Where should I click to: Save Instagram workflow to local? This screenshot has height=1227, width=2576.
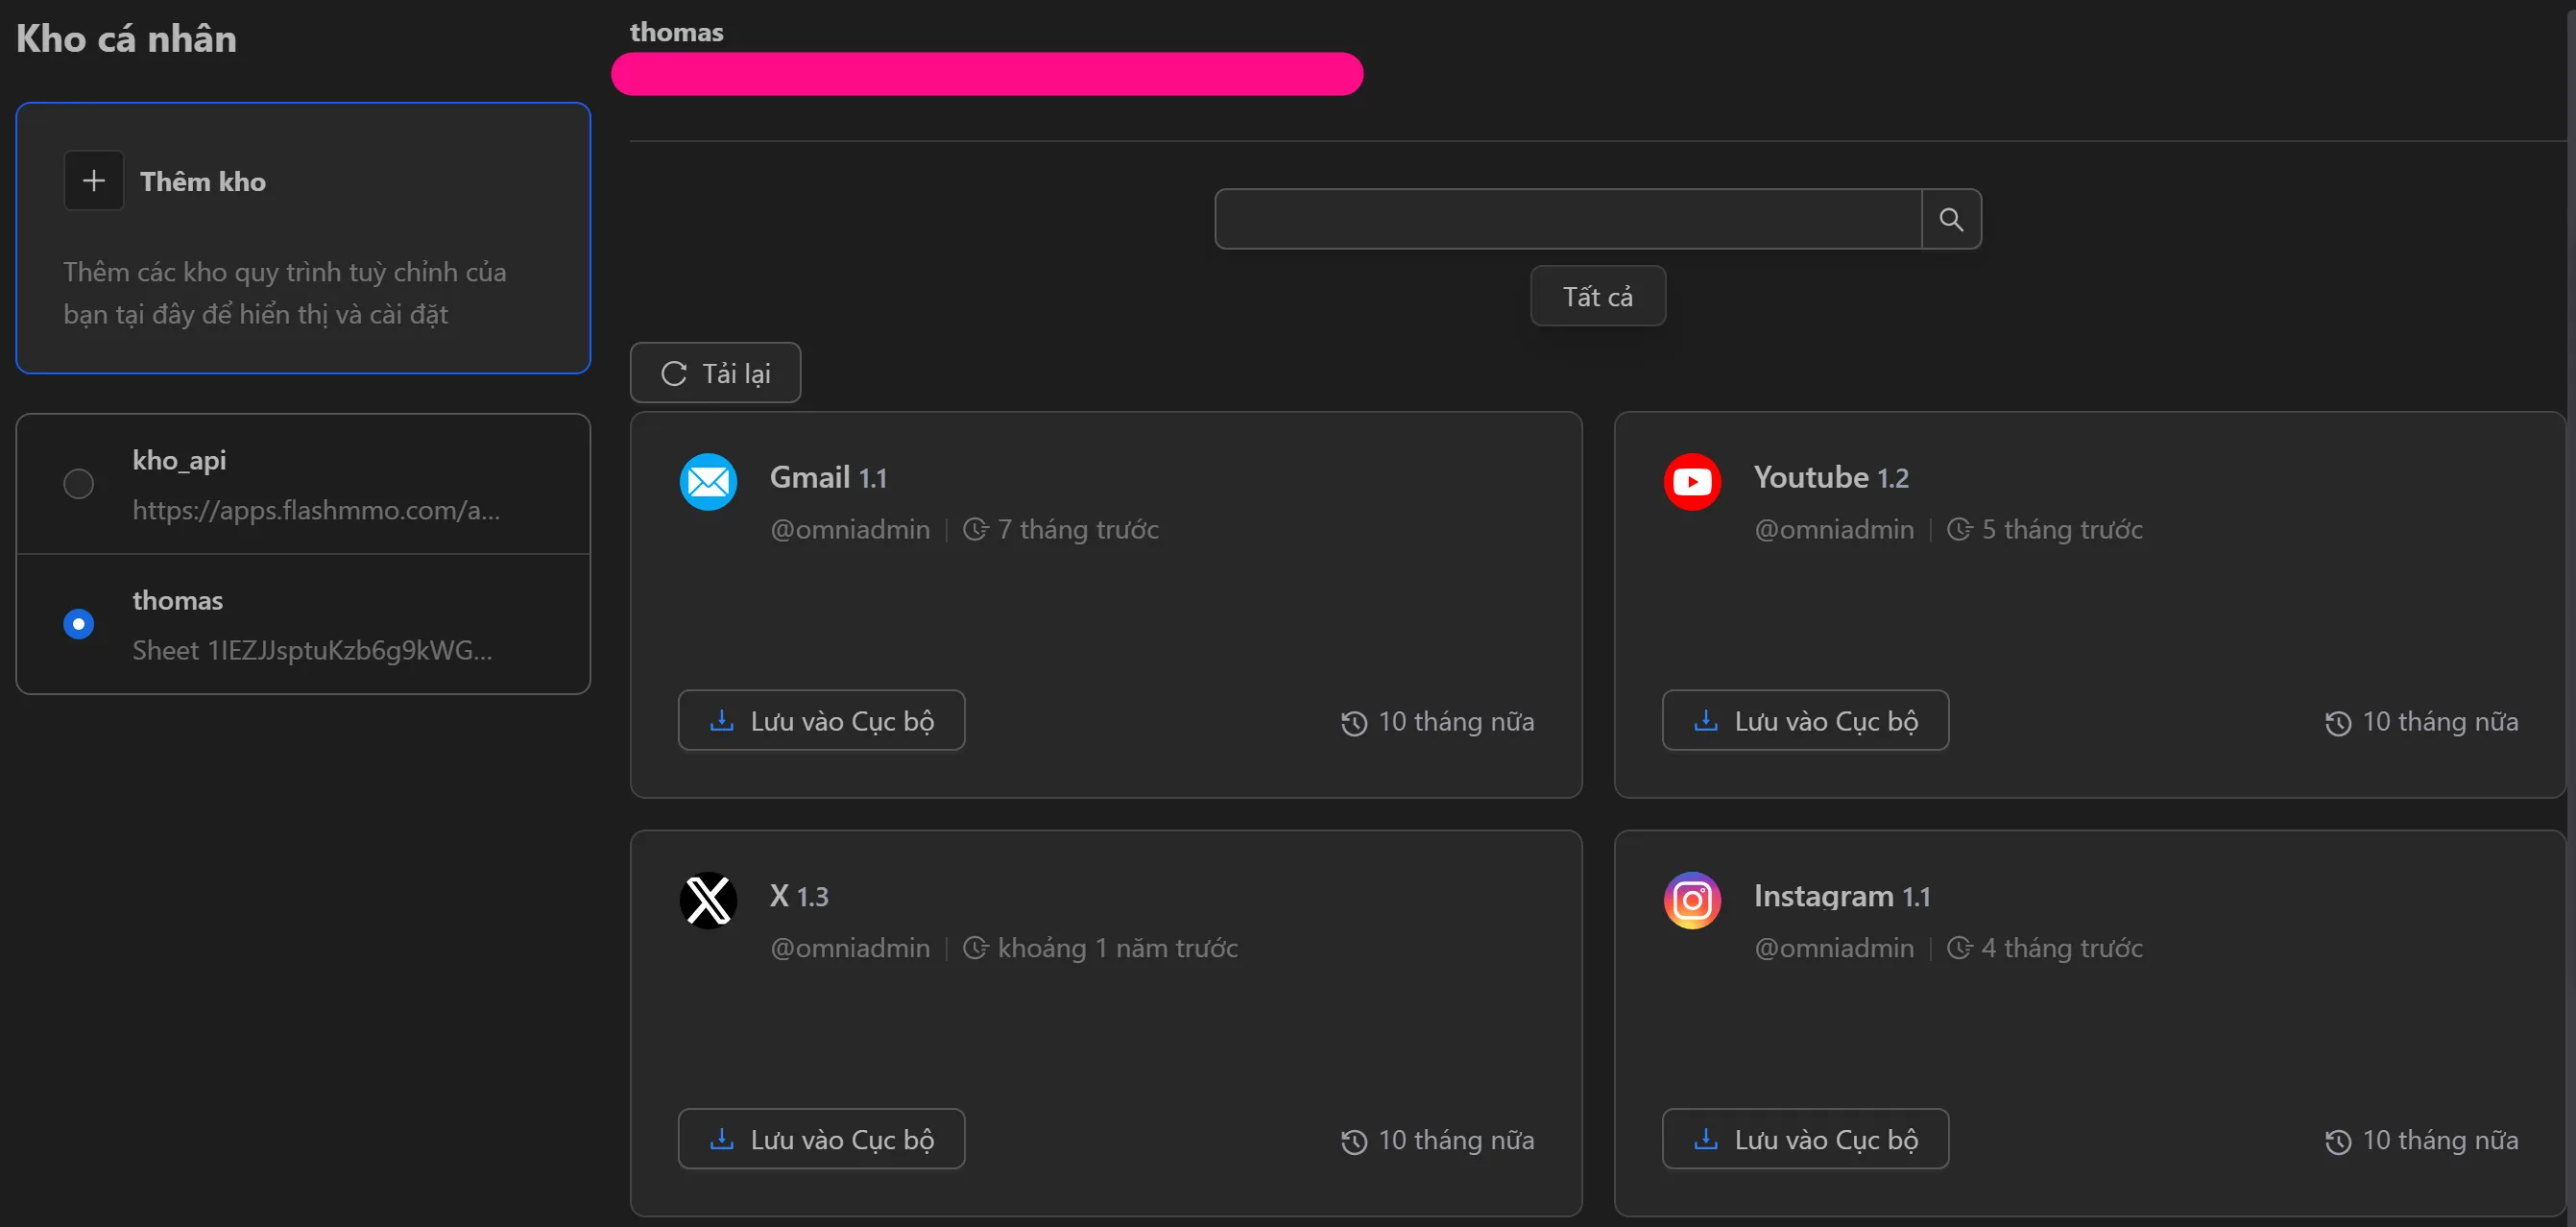tap(1805, 1139)
